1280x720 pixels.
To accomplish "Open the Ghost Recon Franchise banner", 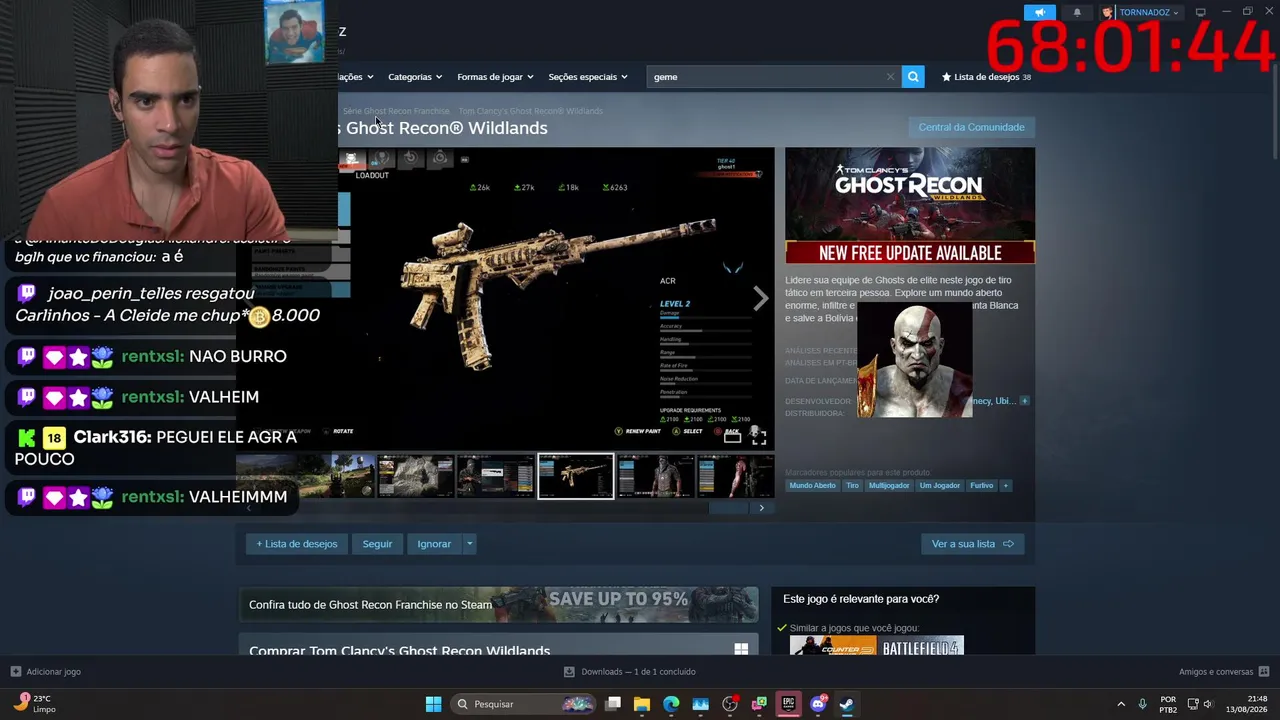I will coord(498,604).
